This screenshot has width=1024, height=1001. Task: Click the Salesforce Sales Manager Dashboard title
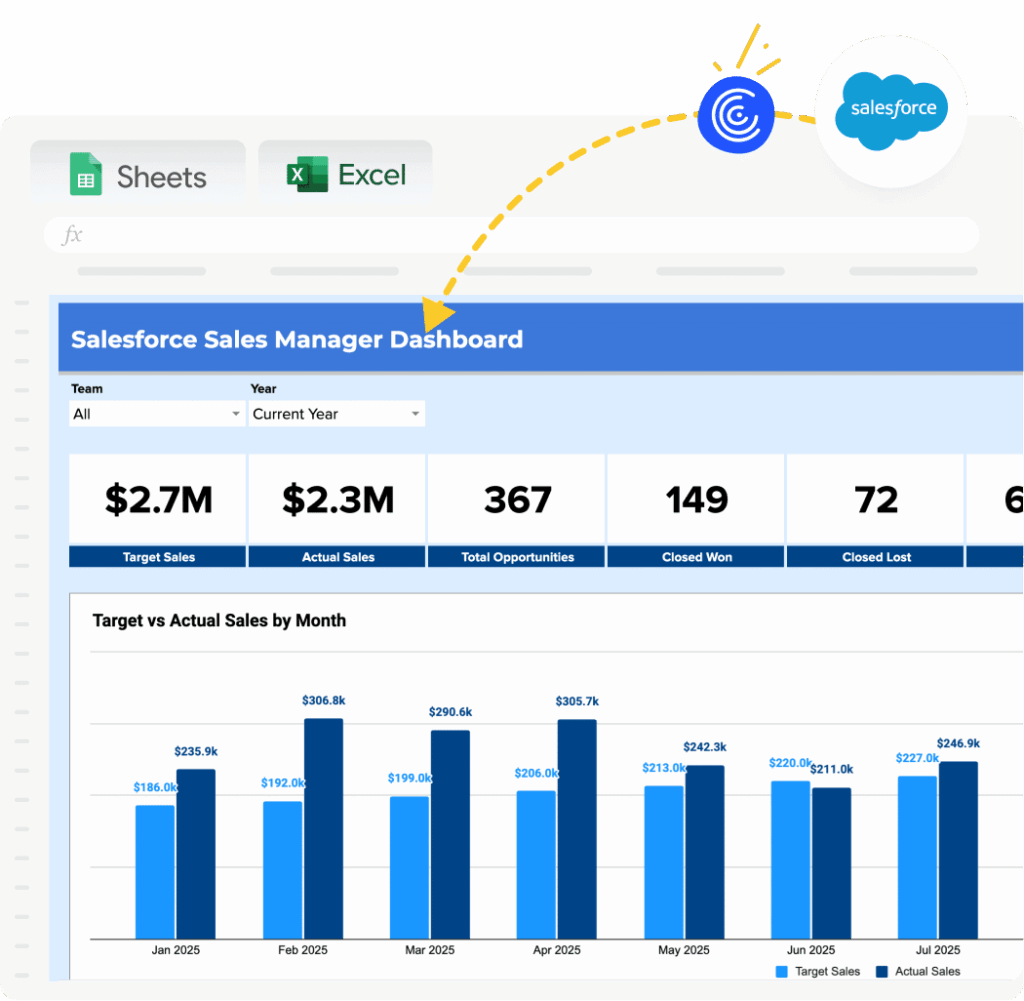[297, 339]
